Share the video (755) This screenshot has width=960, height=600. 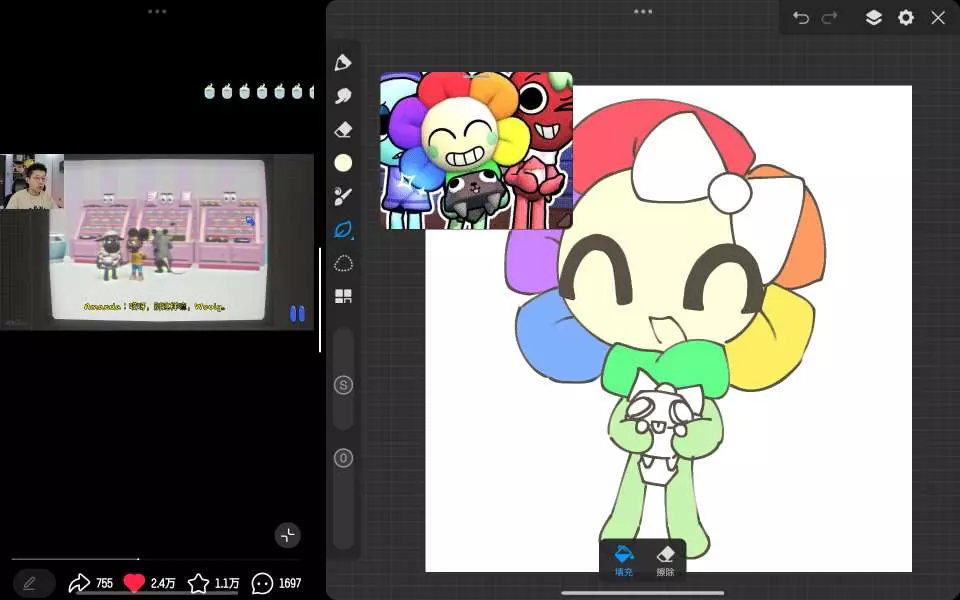[x=91, y=583]
